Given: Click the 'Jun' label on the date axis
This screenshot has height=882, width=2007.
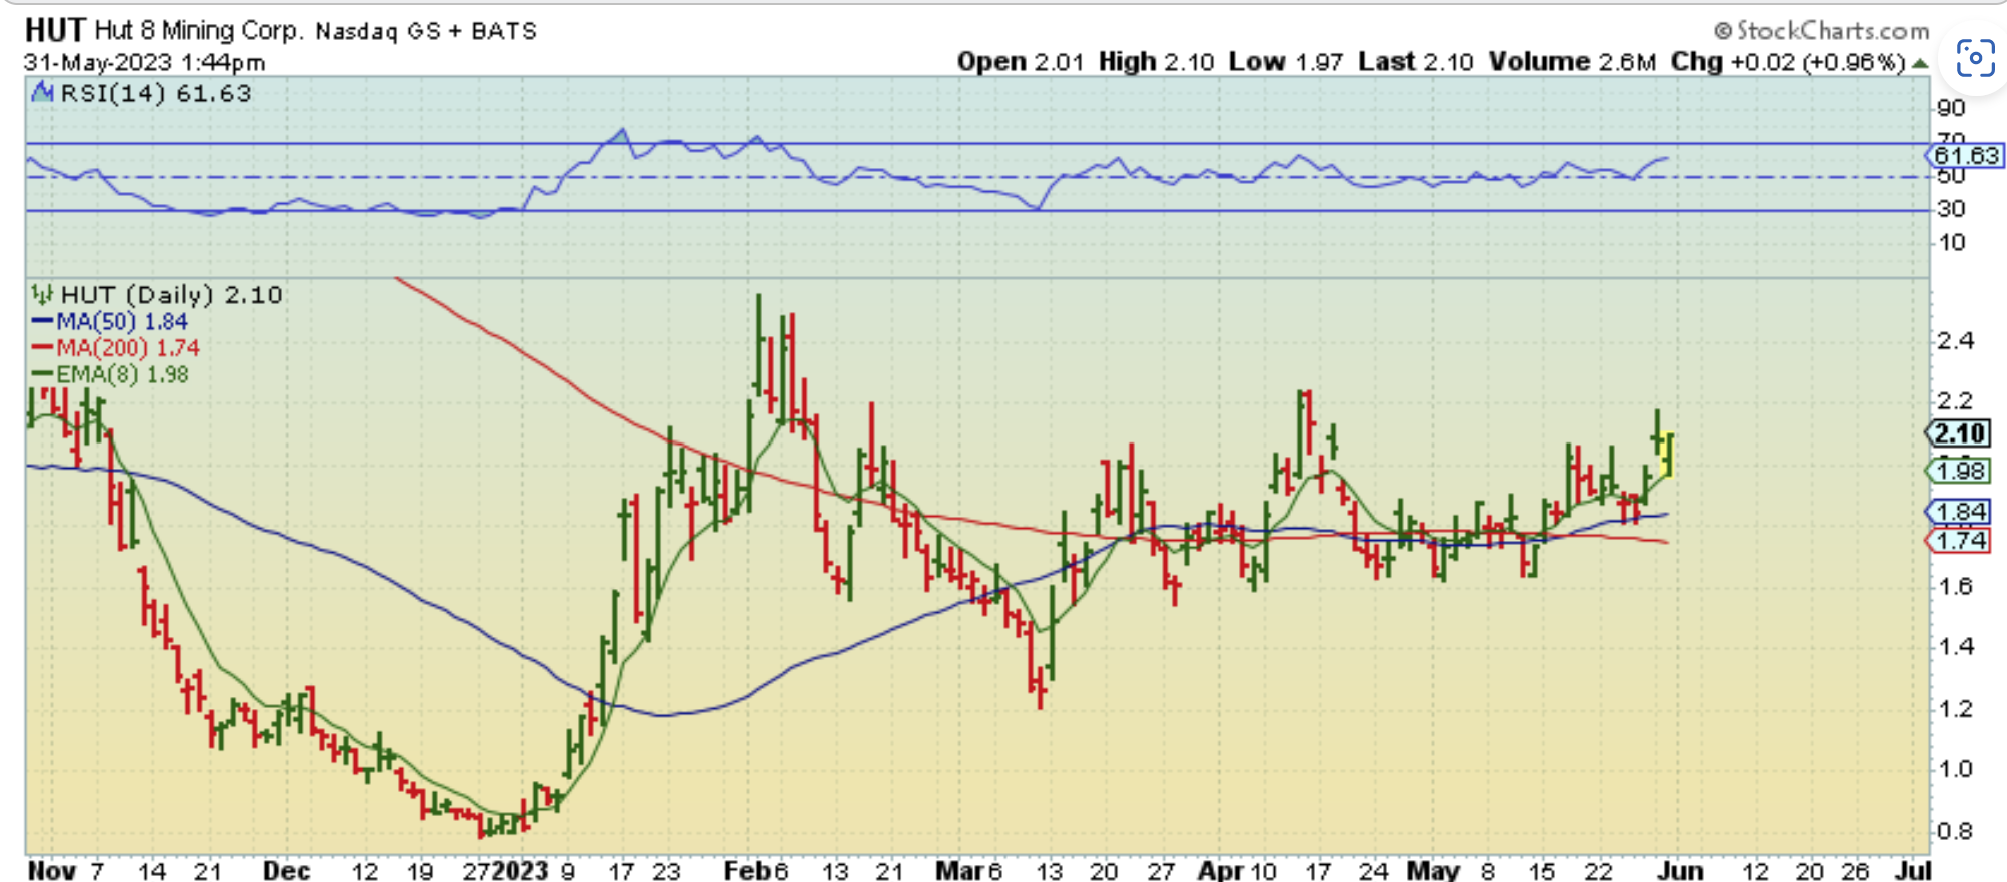Looking at the screenshot, I should point(1680,870).
